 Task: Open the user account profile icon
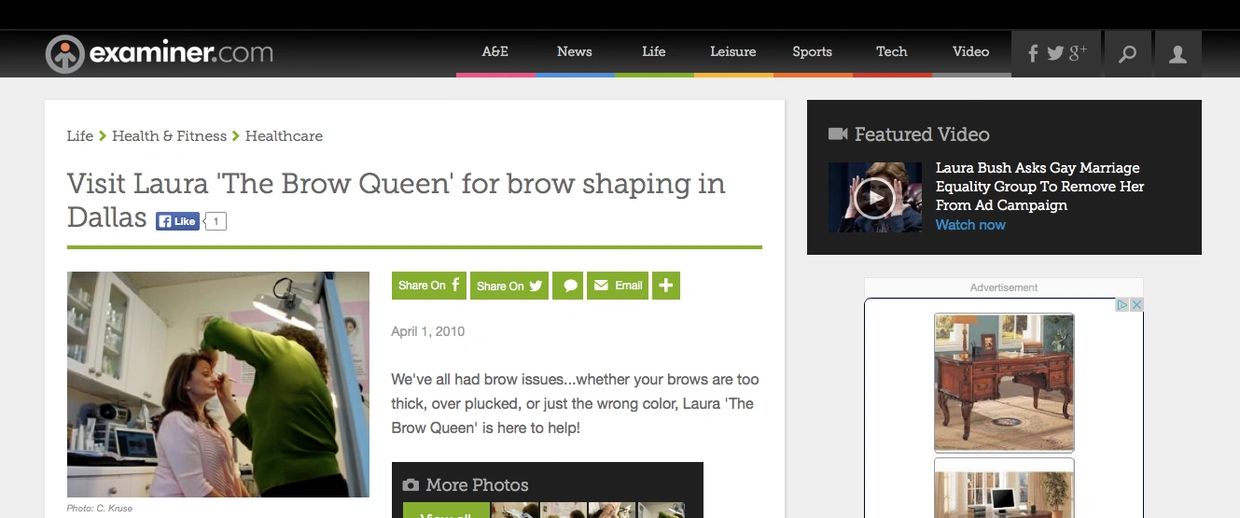tap(1178, 54)
